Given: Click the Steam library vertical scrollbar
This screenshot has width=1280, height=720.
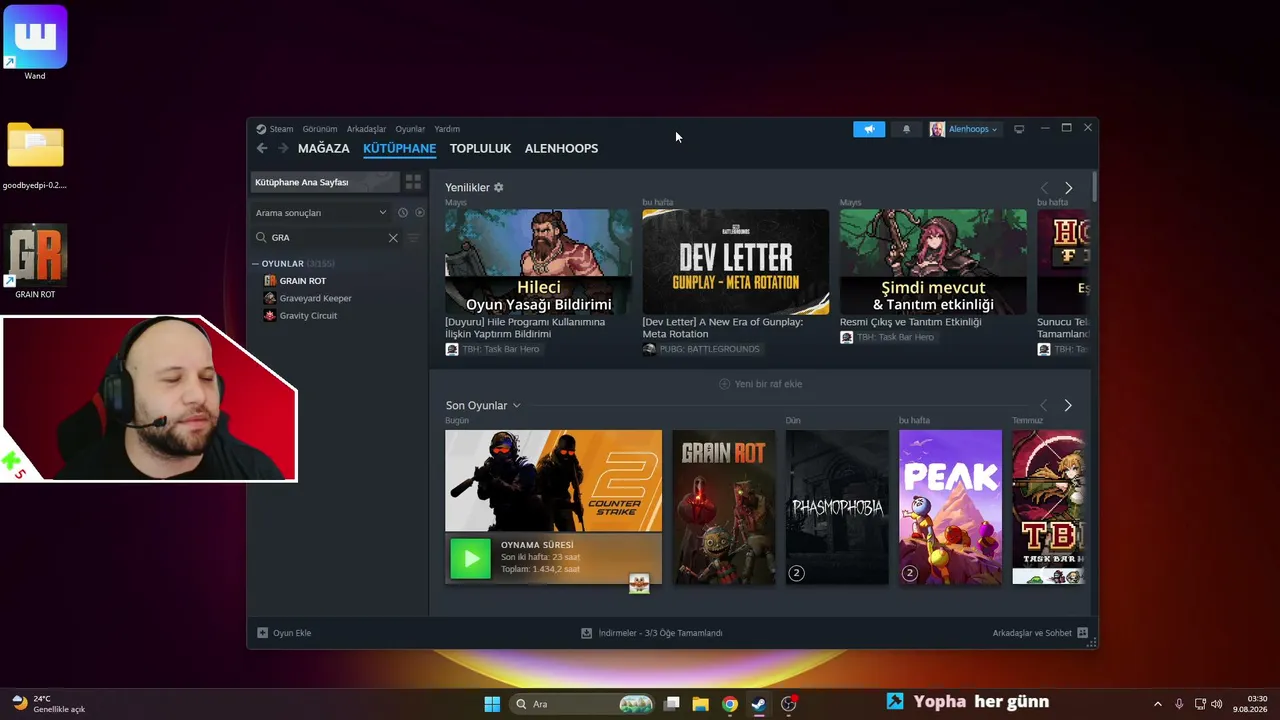Looking at the screenshot, I should point(1094,187).
